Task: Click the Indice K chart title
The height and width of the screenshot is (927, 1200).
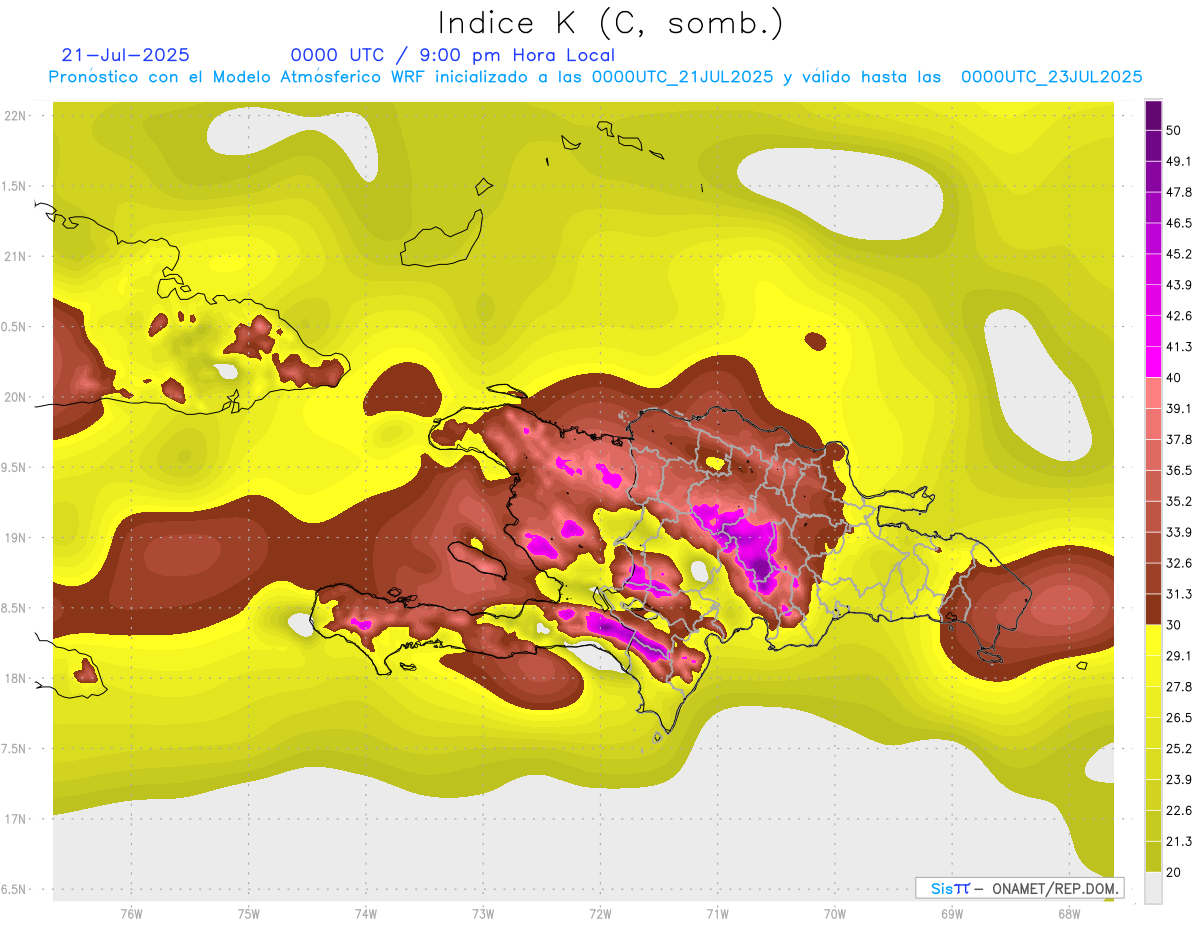Action: point(610,23)
